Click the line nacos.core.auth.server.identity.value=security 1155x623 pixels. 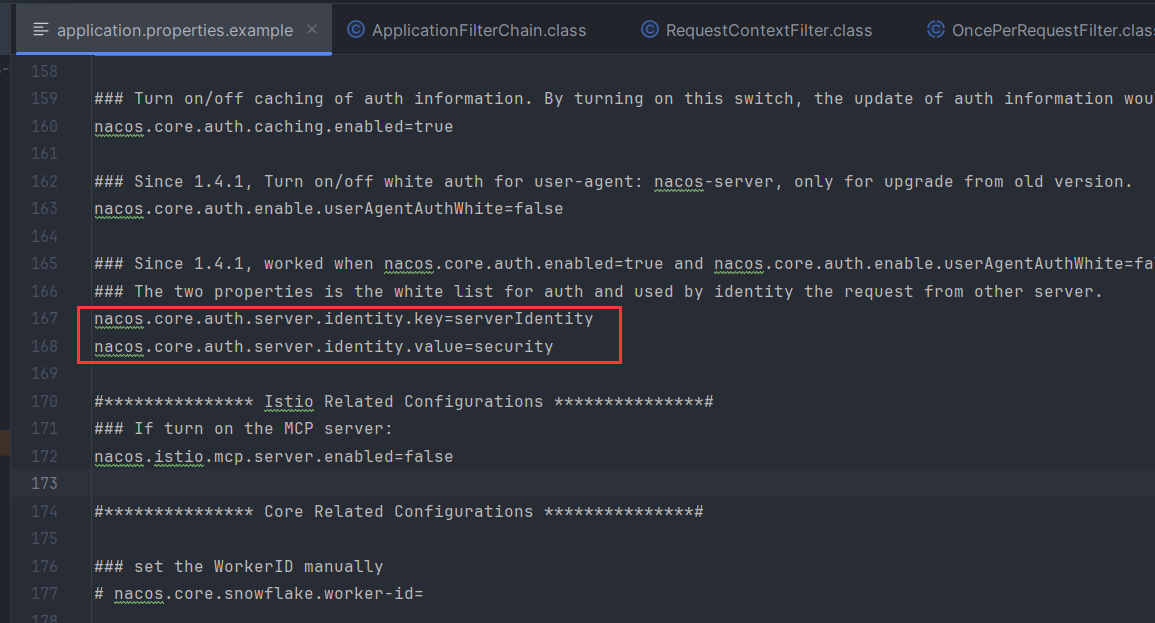point(323,346)
